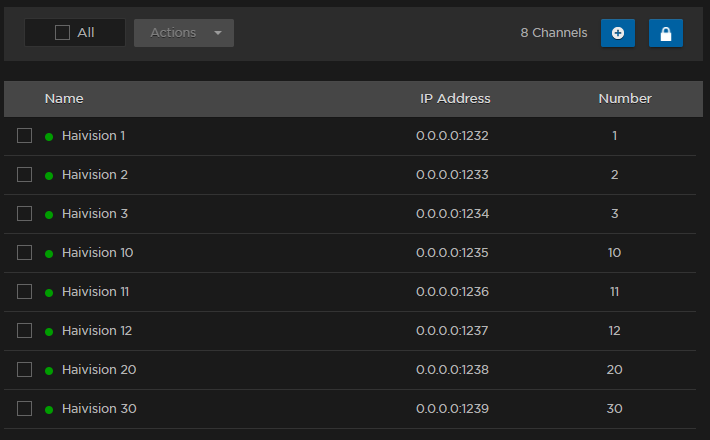Viewport: 710px width, 440px height.
Task: Click the green status dot for Haivision 12
Action: (49, 332)
